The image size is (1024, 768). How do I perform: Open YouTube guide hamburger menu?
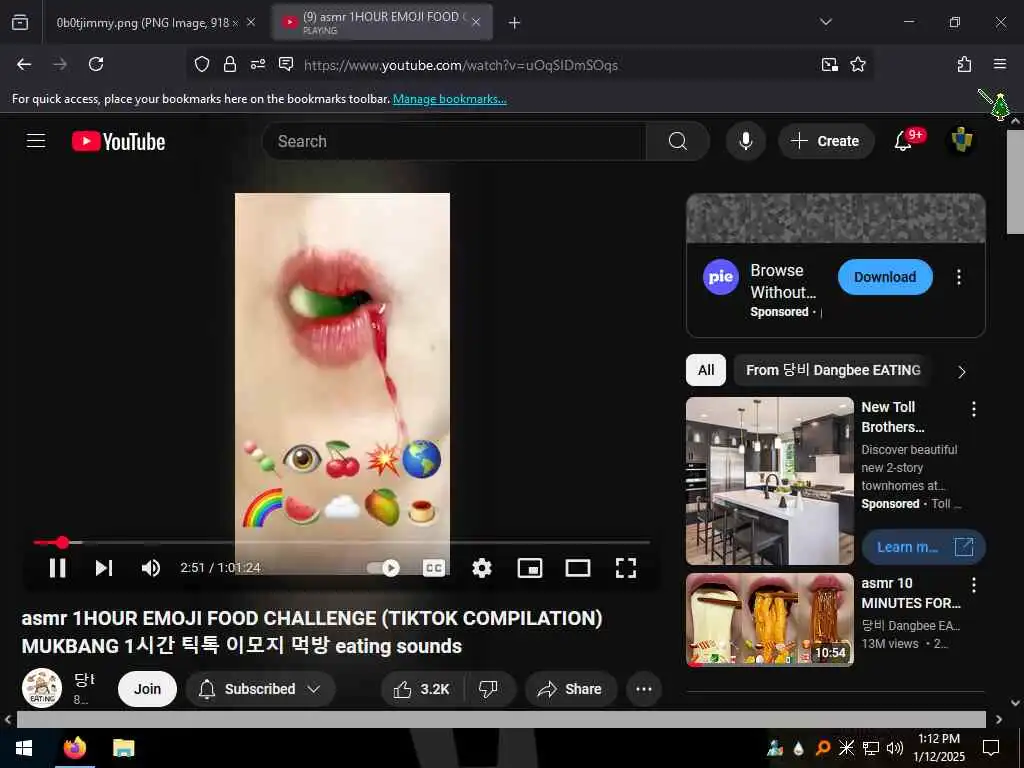(x=36, y=141)
